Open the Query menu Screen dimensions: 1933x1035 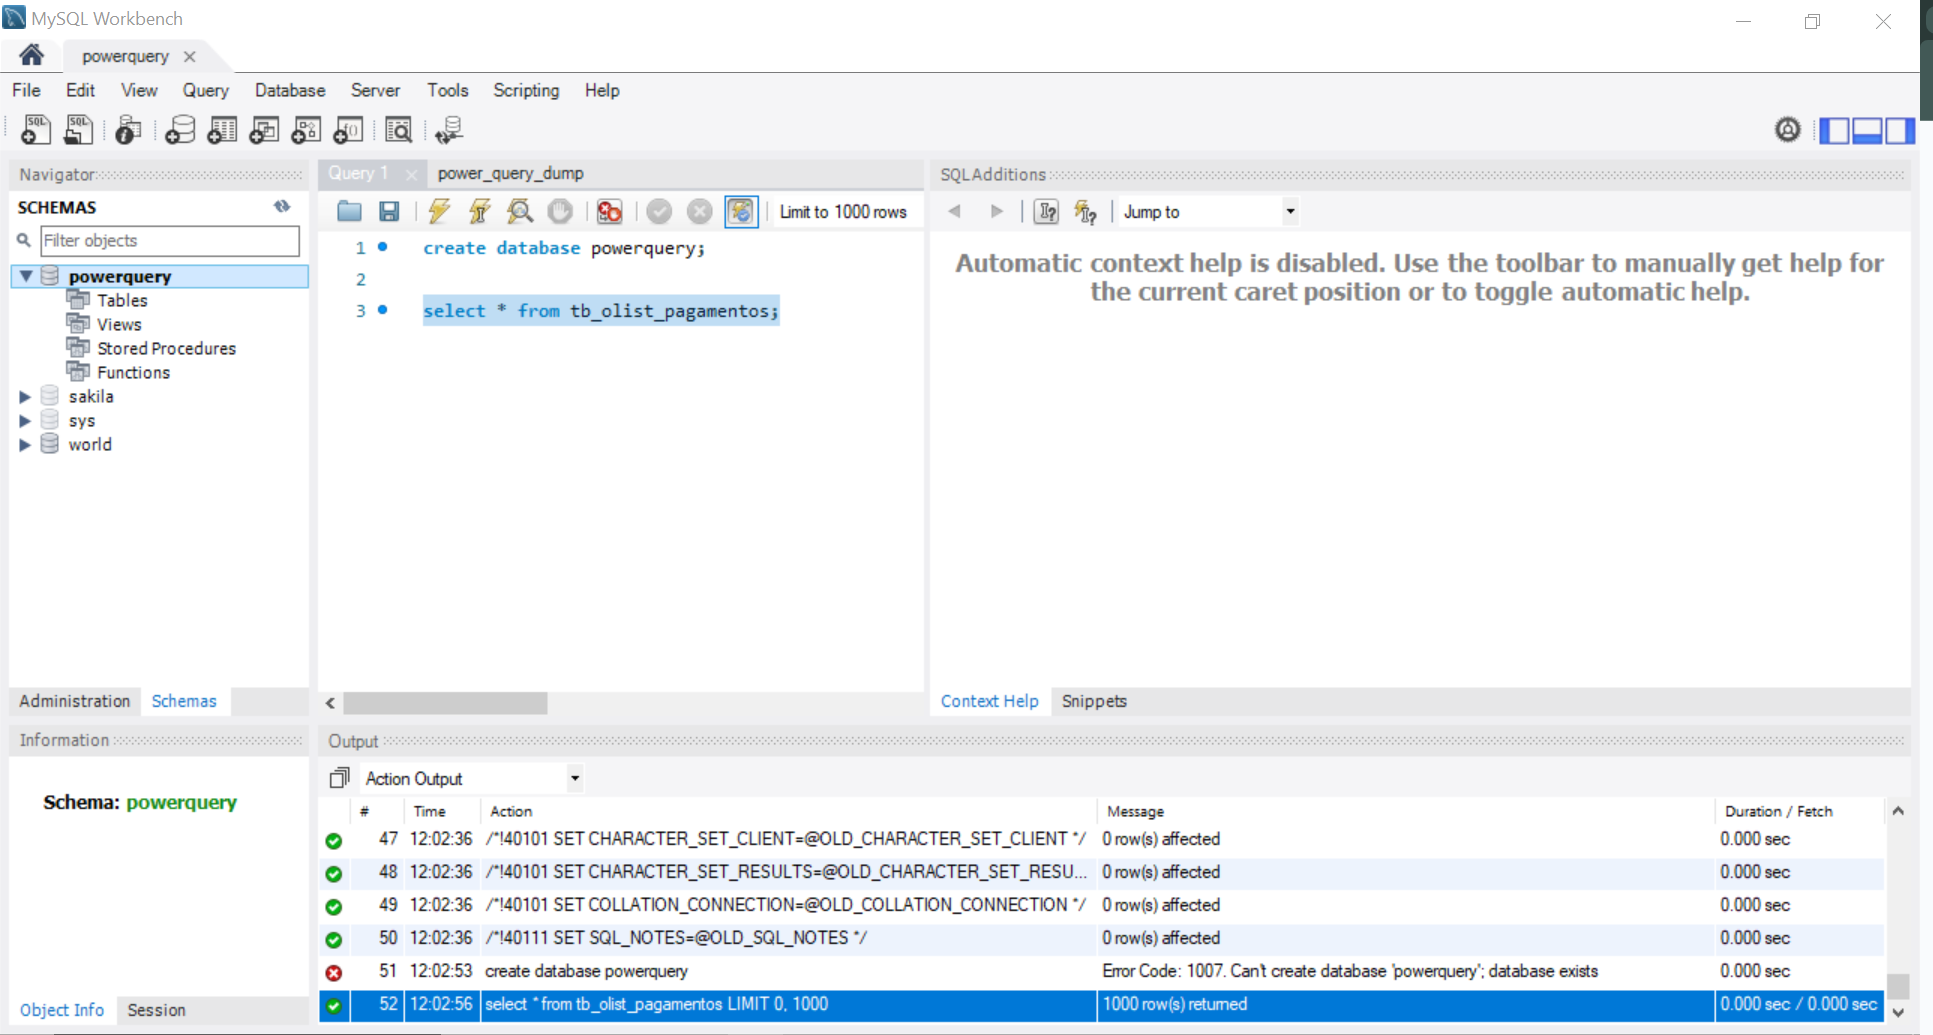(x=205, y=90)
